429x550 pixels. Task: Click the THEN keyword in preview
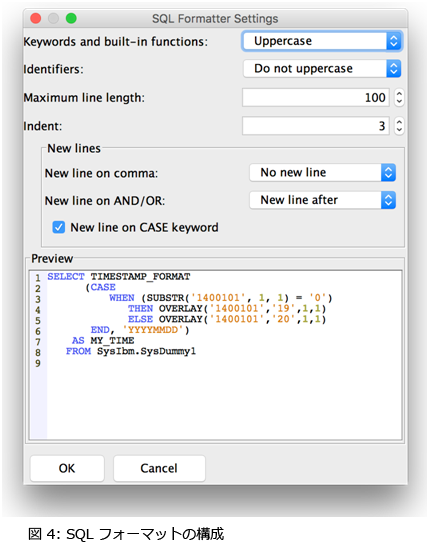coord(140,309)
